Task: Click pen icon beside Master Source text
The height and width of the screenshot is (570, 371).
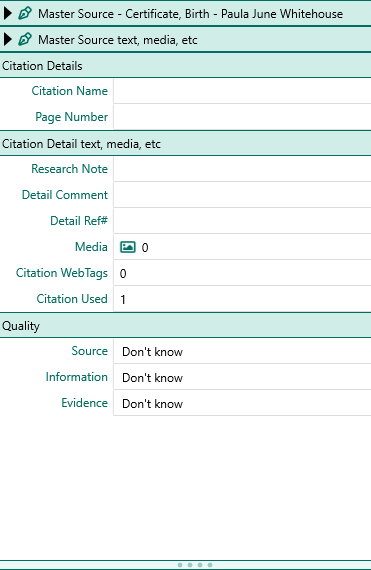Action: 25,39
